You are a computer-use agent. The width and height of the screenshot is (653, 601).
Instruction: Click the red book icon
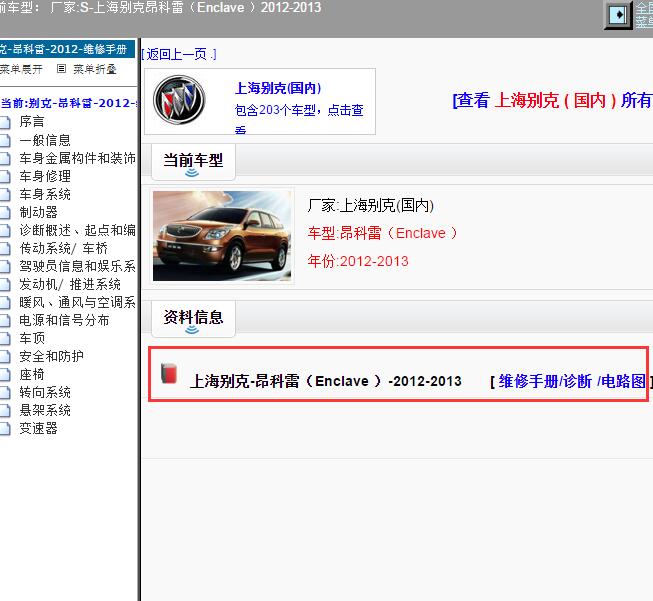coord(169,373)
